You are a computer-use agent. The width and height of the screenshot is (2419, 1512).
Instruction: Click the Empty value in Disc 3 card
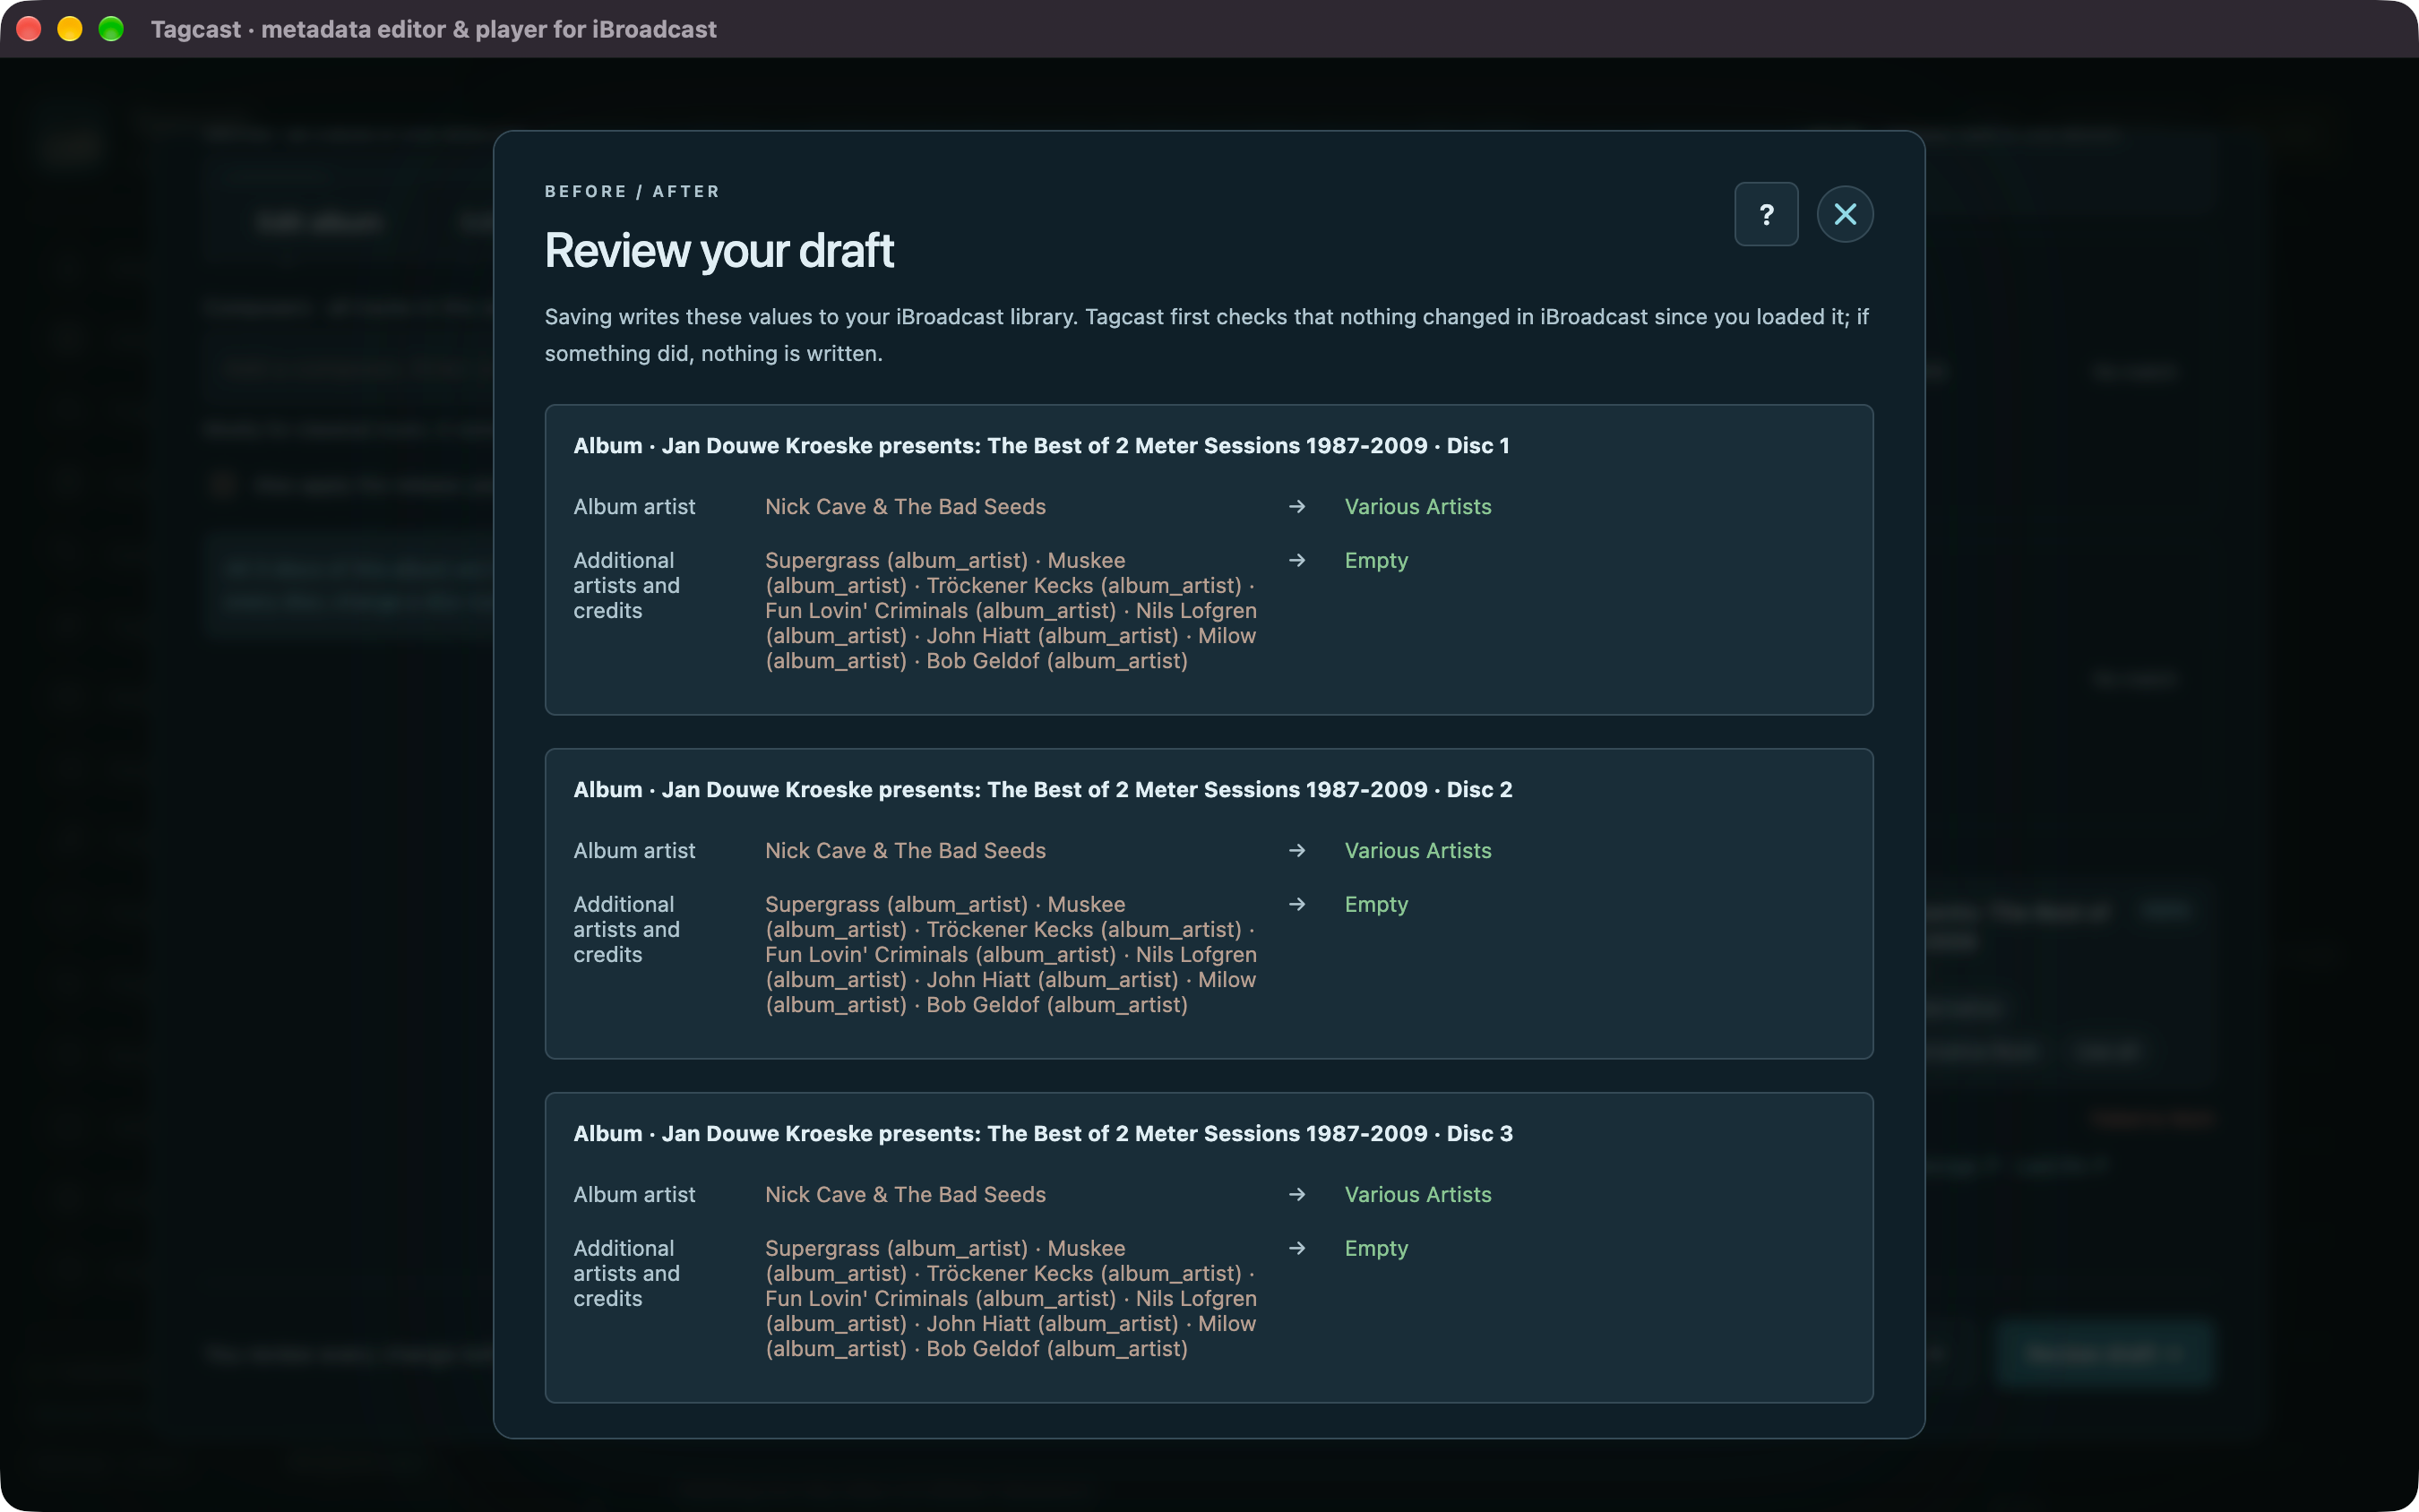point(1376,1249)
